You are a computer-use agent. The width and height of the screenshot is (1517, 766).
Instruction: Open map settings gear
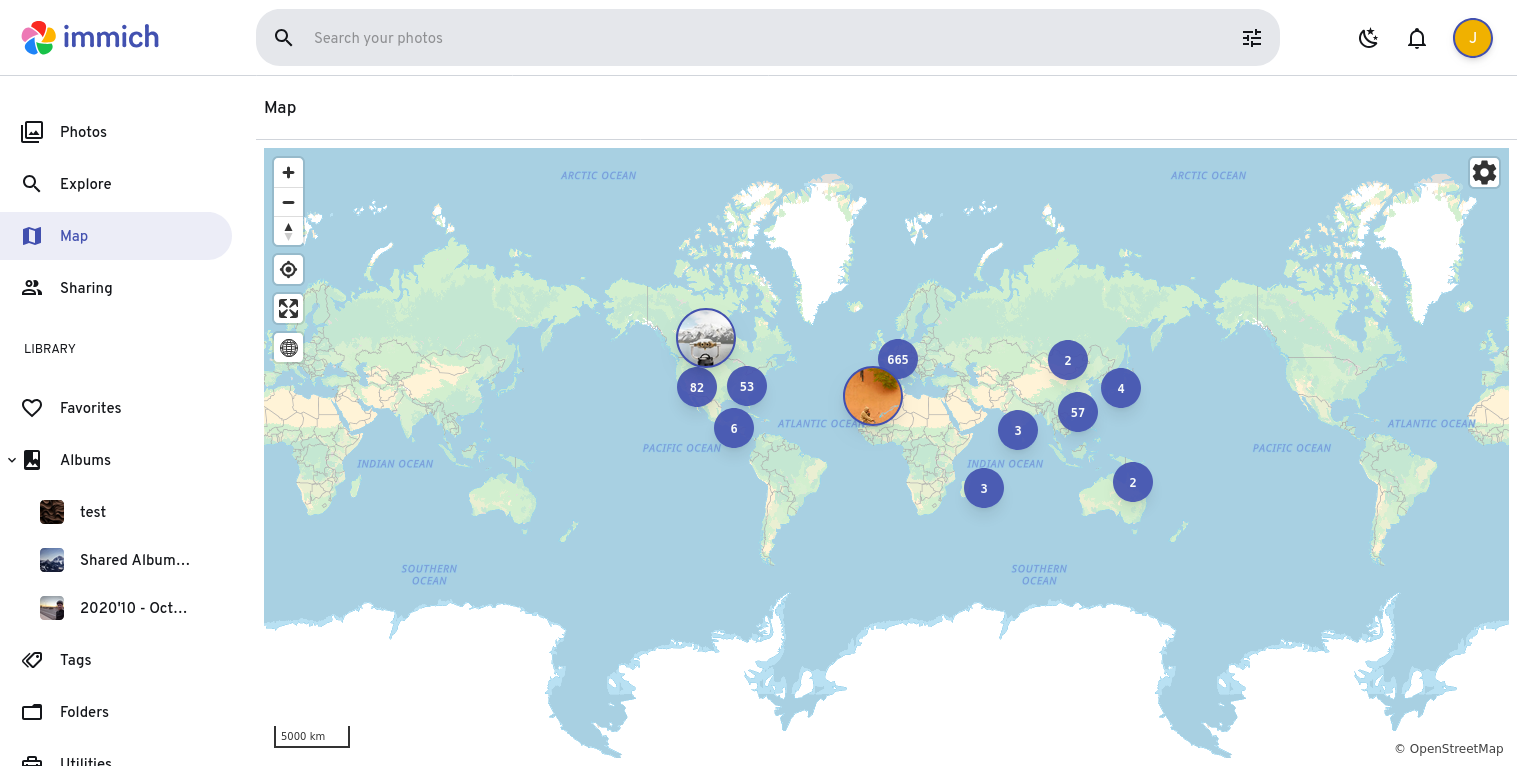tap(1484, 173)
